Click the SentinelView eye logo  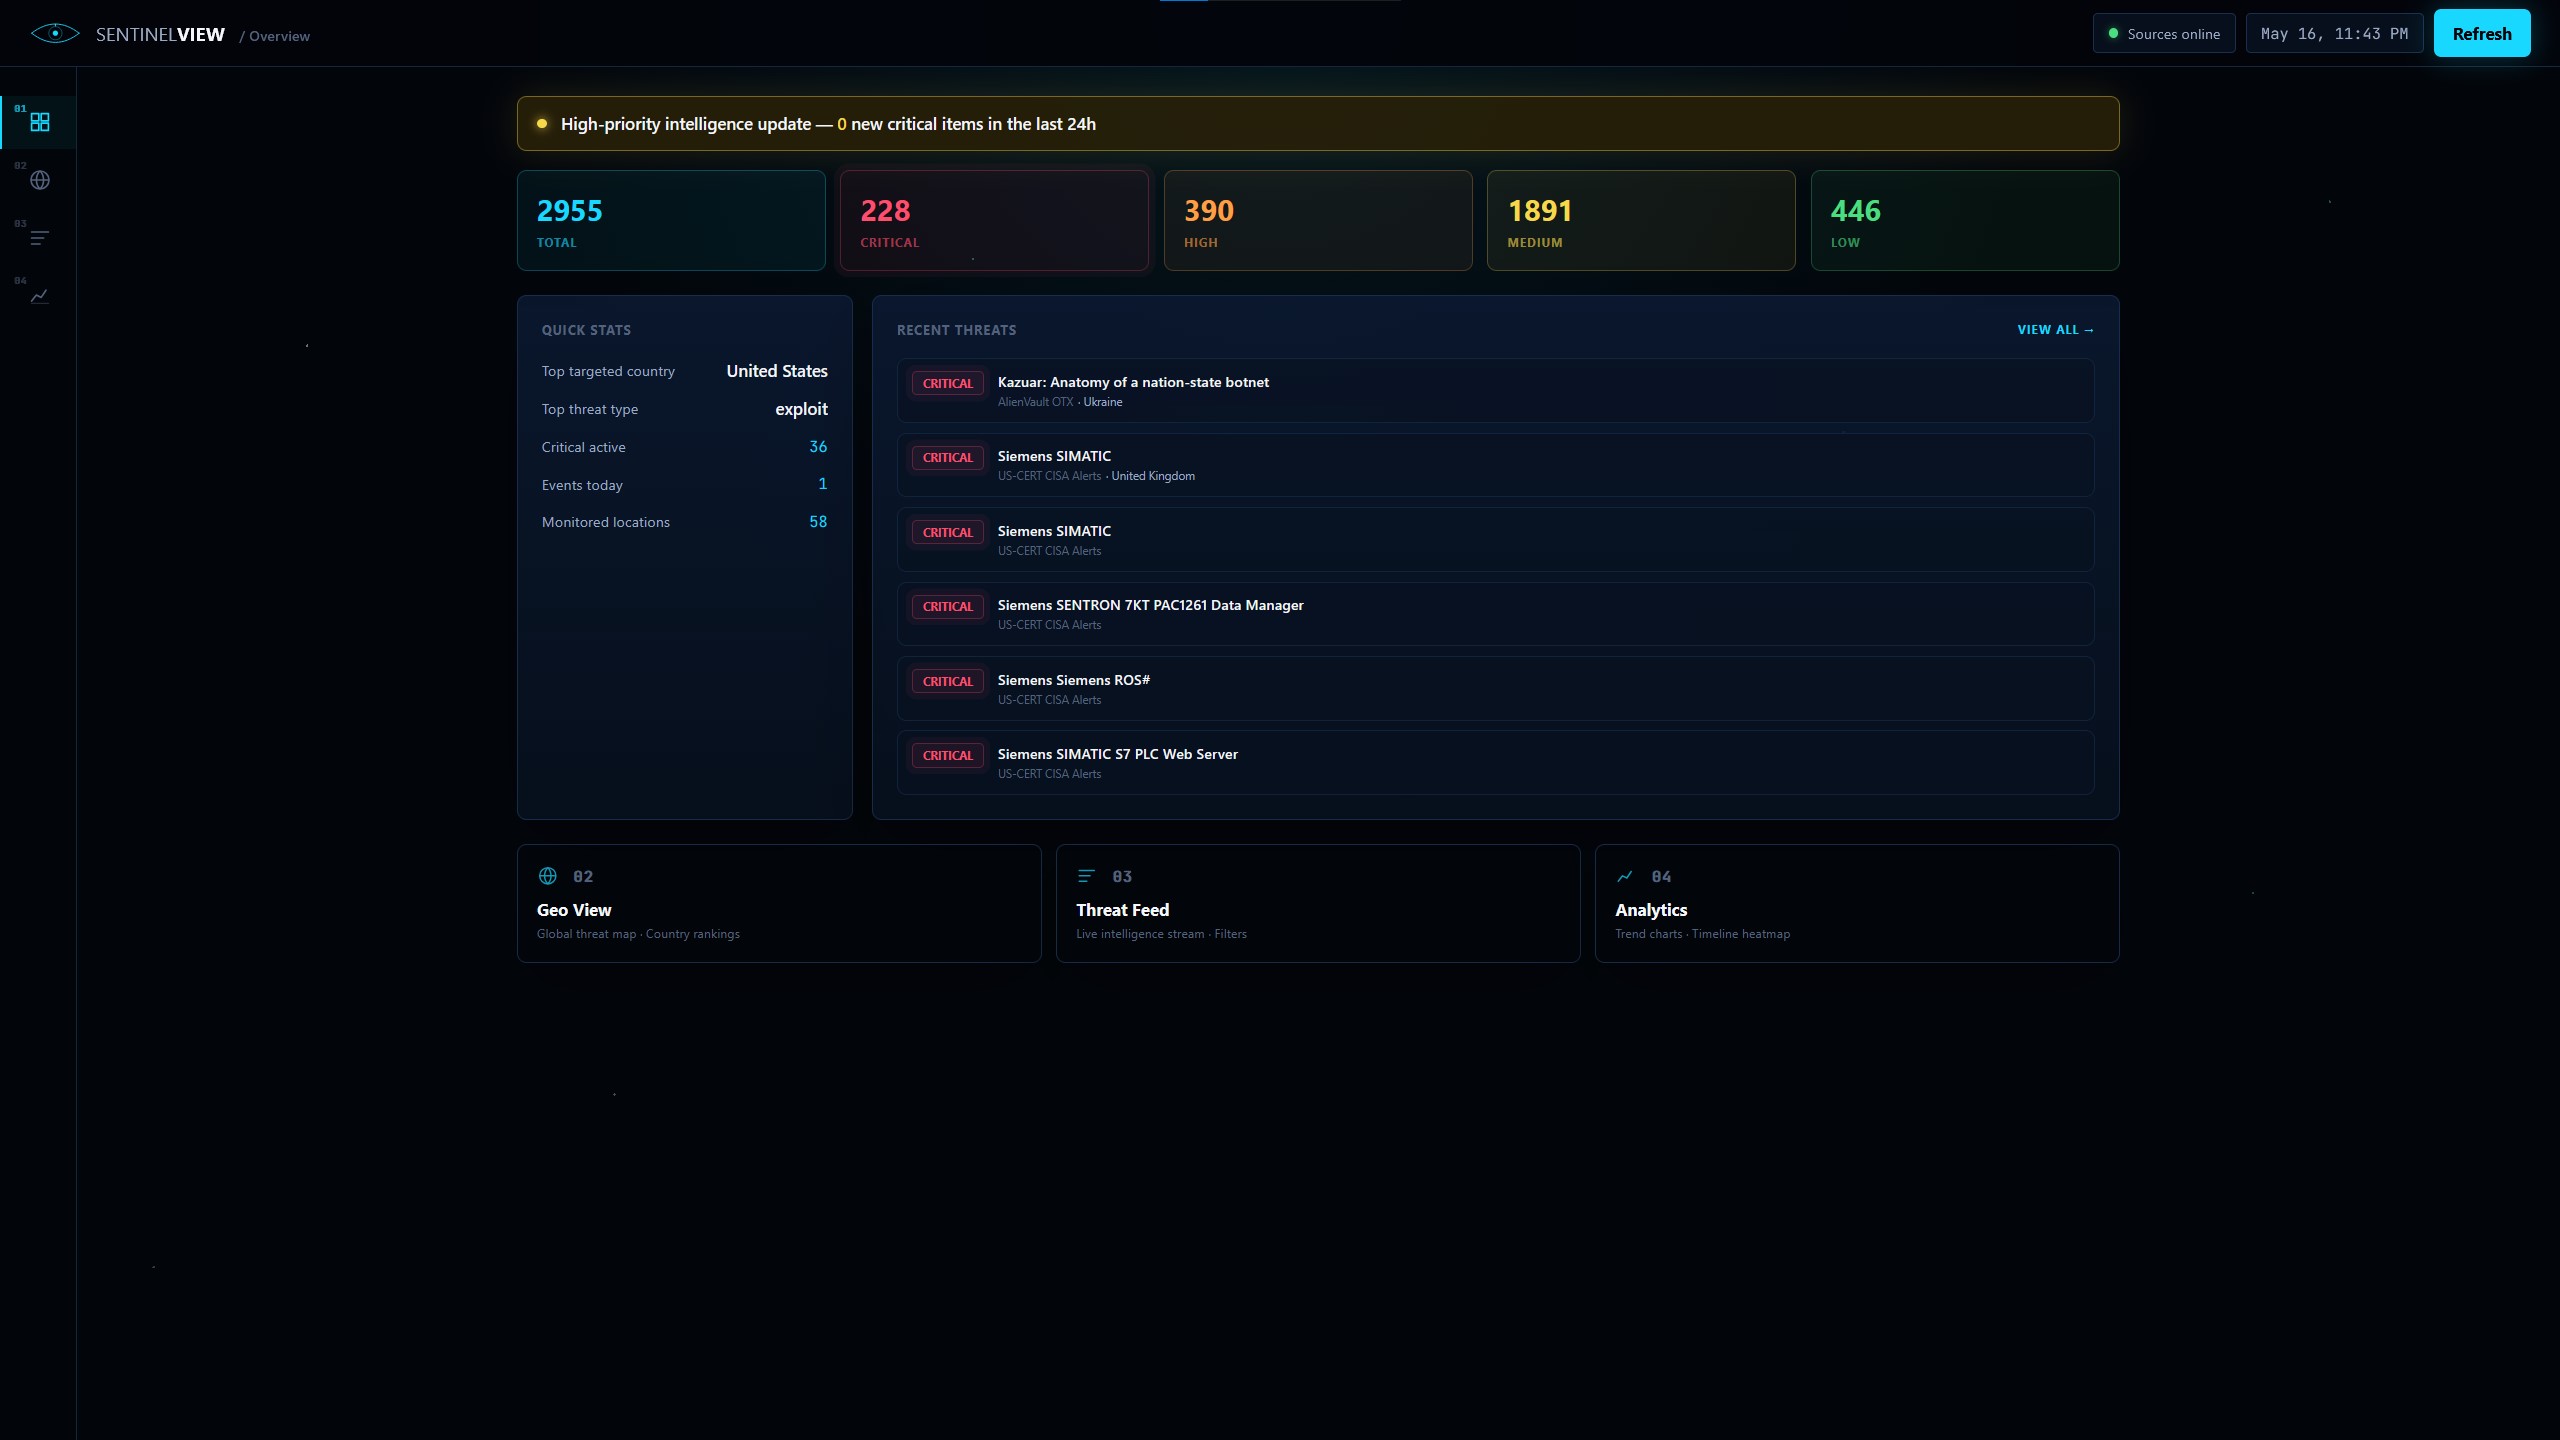[55, 34]
